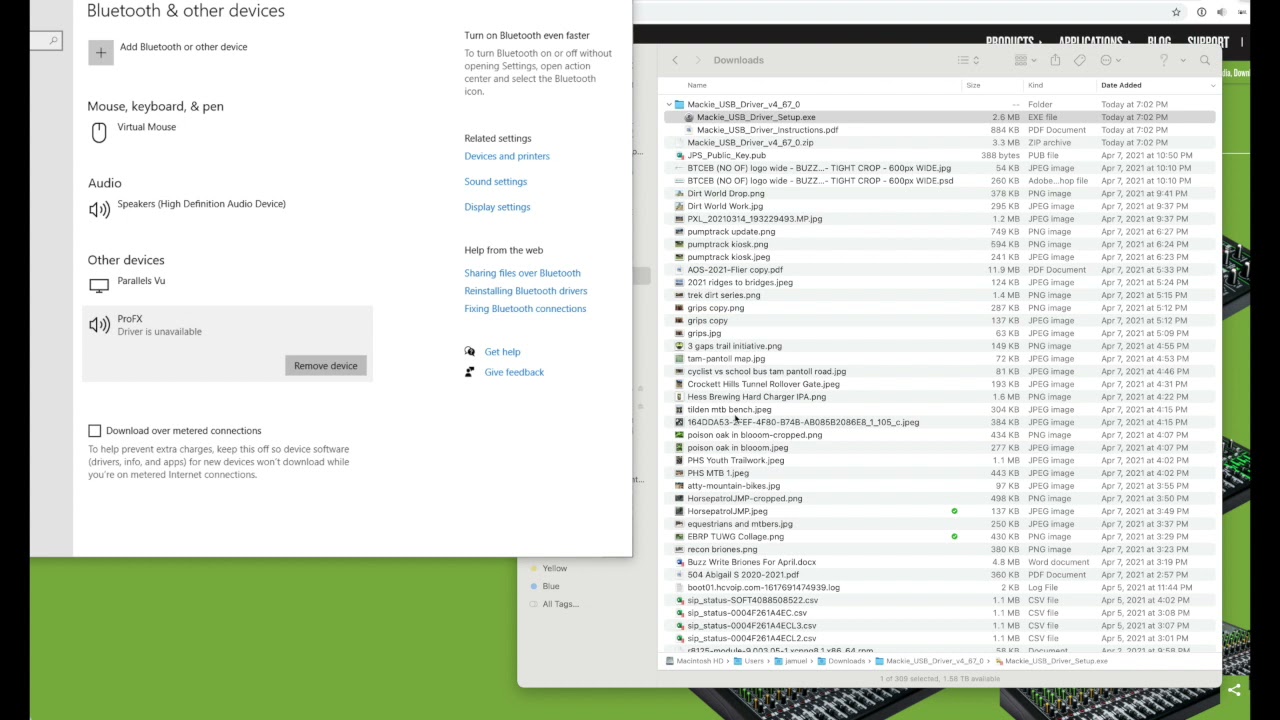1280x720 pixels.
Task: Open the Blog menu item on Mackie site
Action: pos(1159,42)
